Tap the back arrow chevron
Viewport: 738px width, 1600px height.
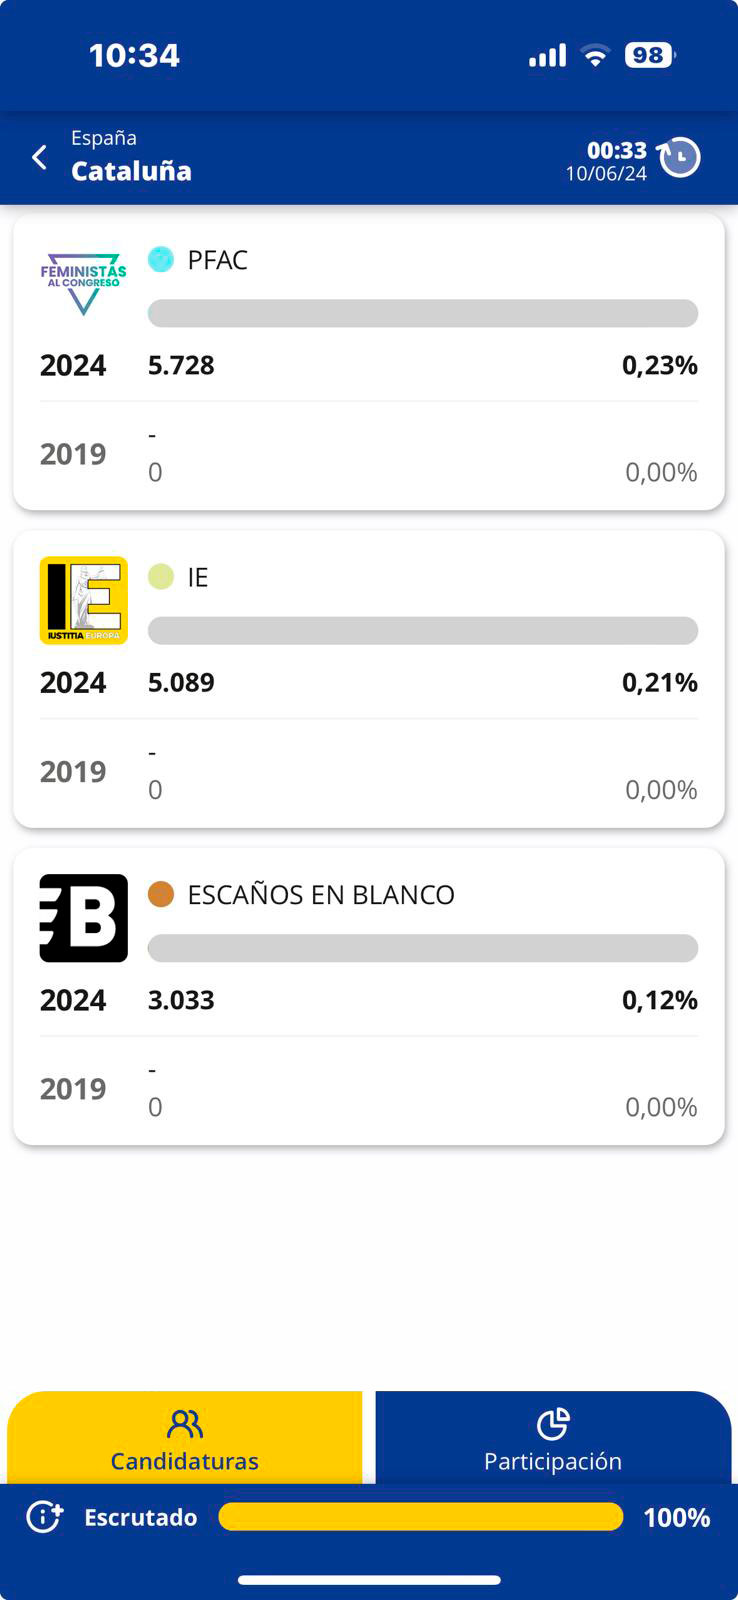[x=40, y=157]
